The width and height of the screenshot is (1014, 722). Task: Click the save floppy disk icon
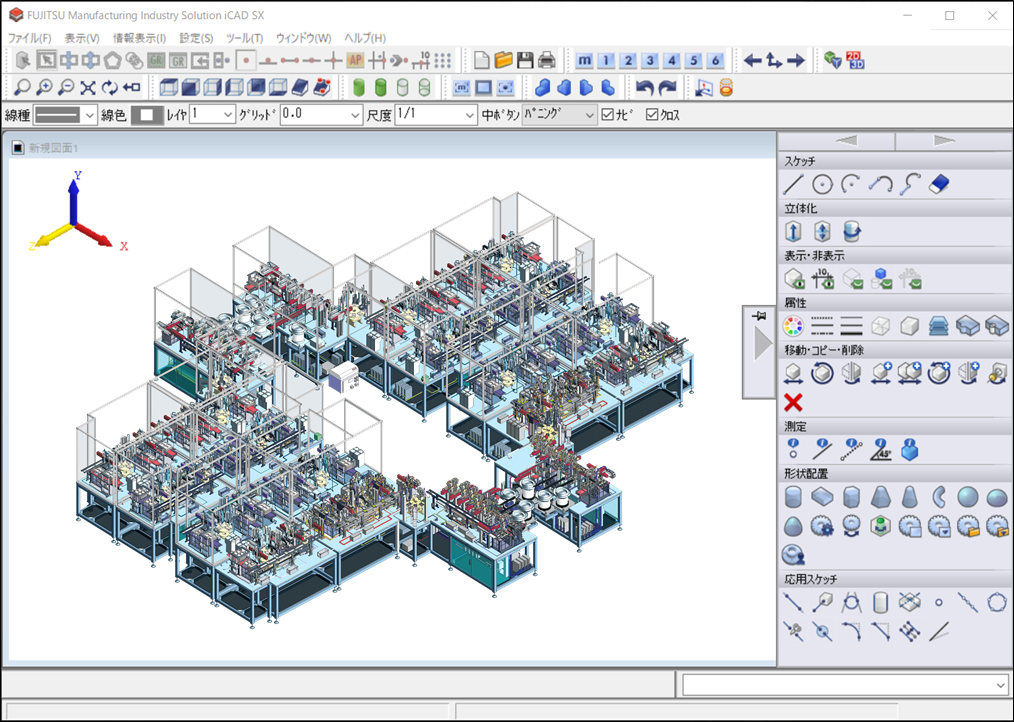525,60
